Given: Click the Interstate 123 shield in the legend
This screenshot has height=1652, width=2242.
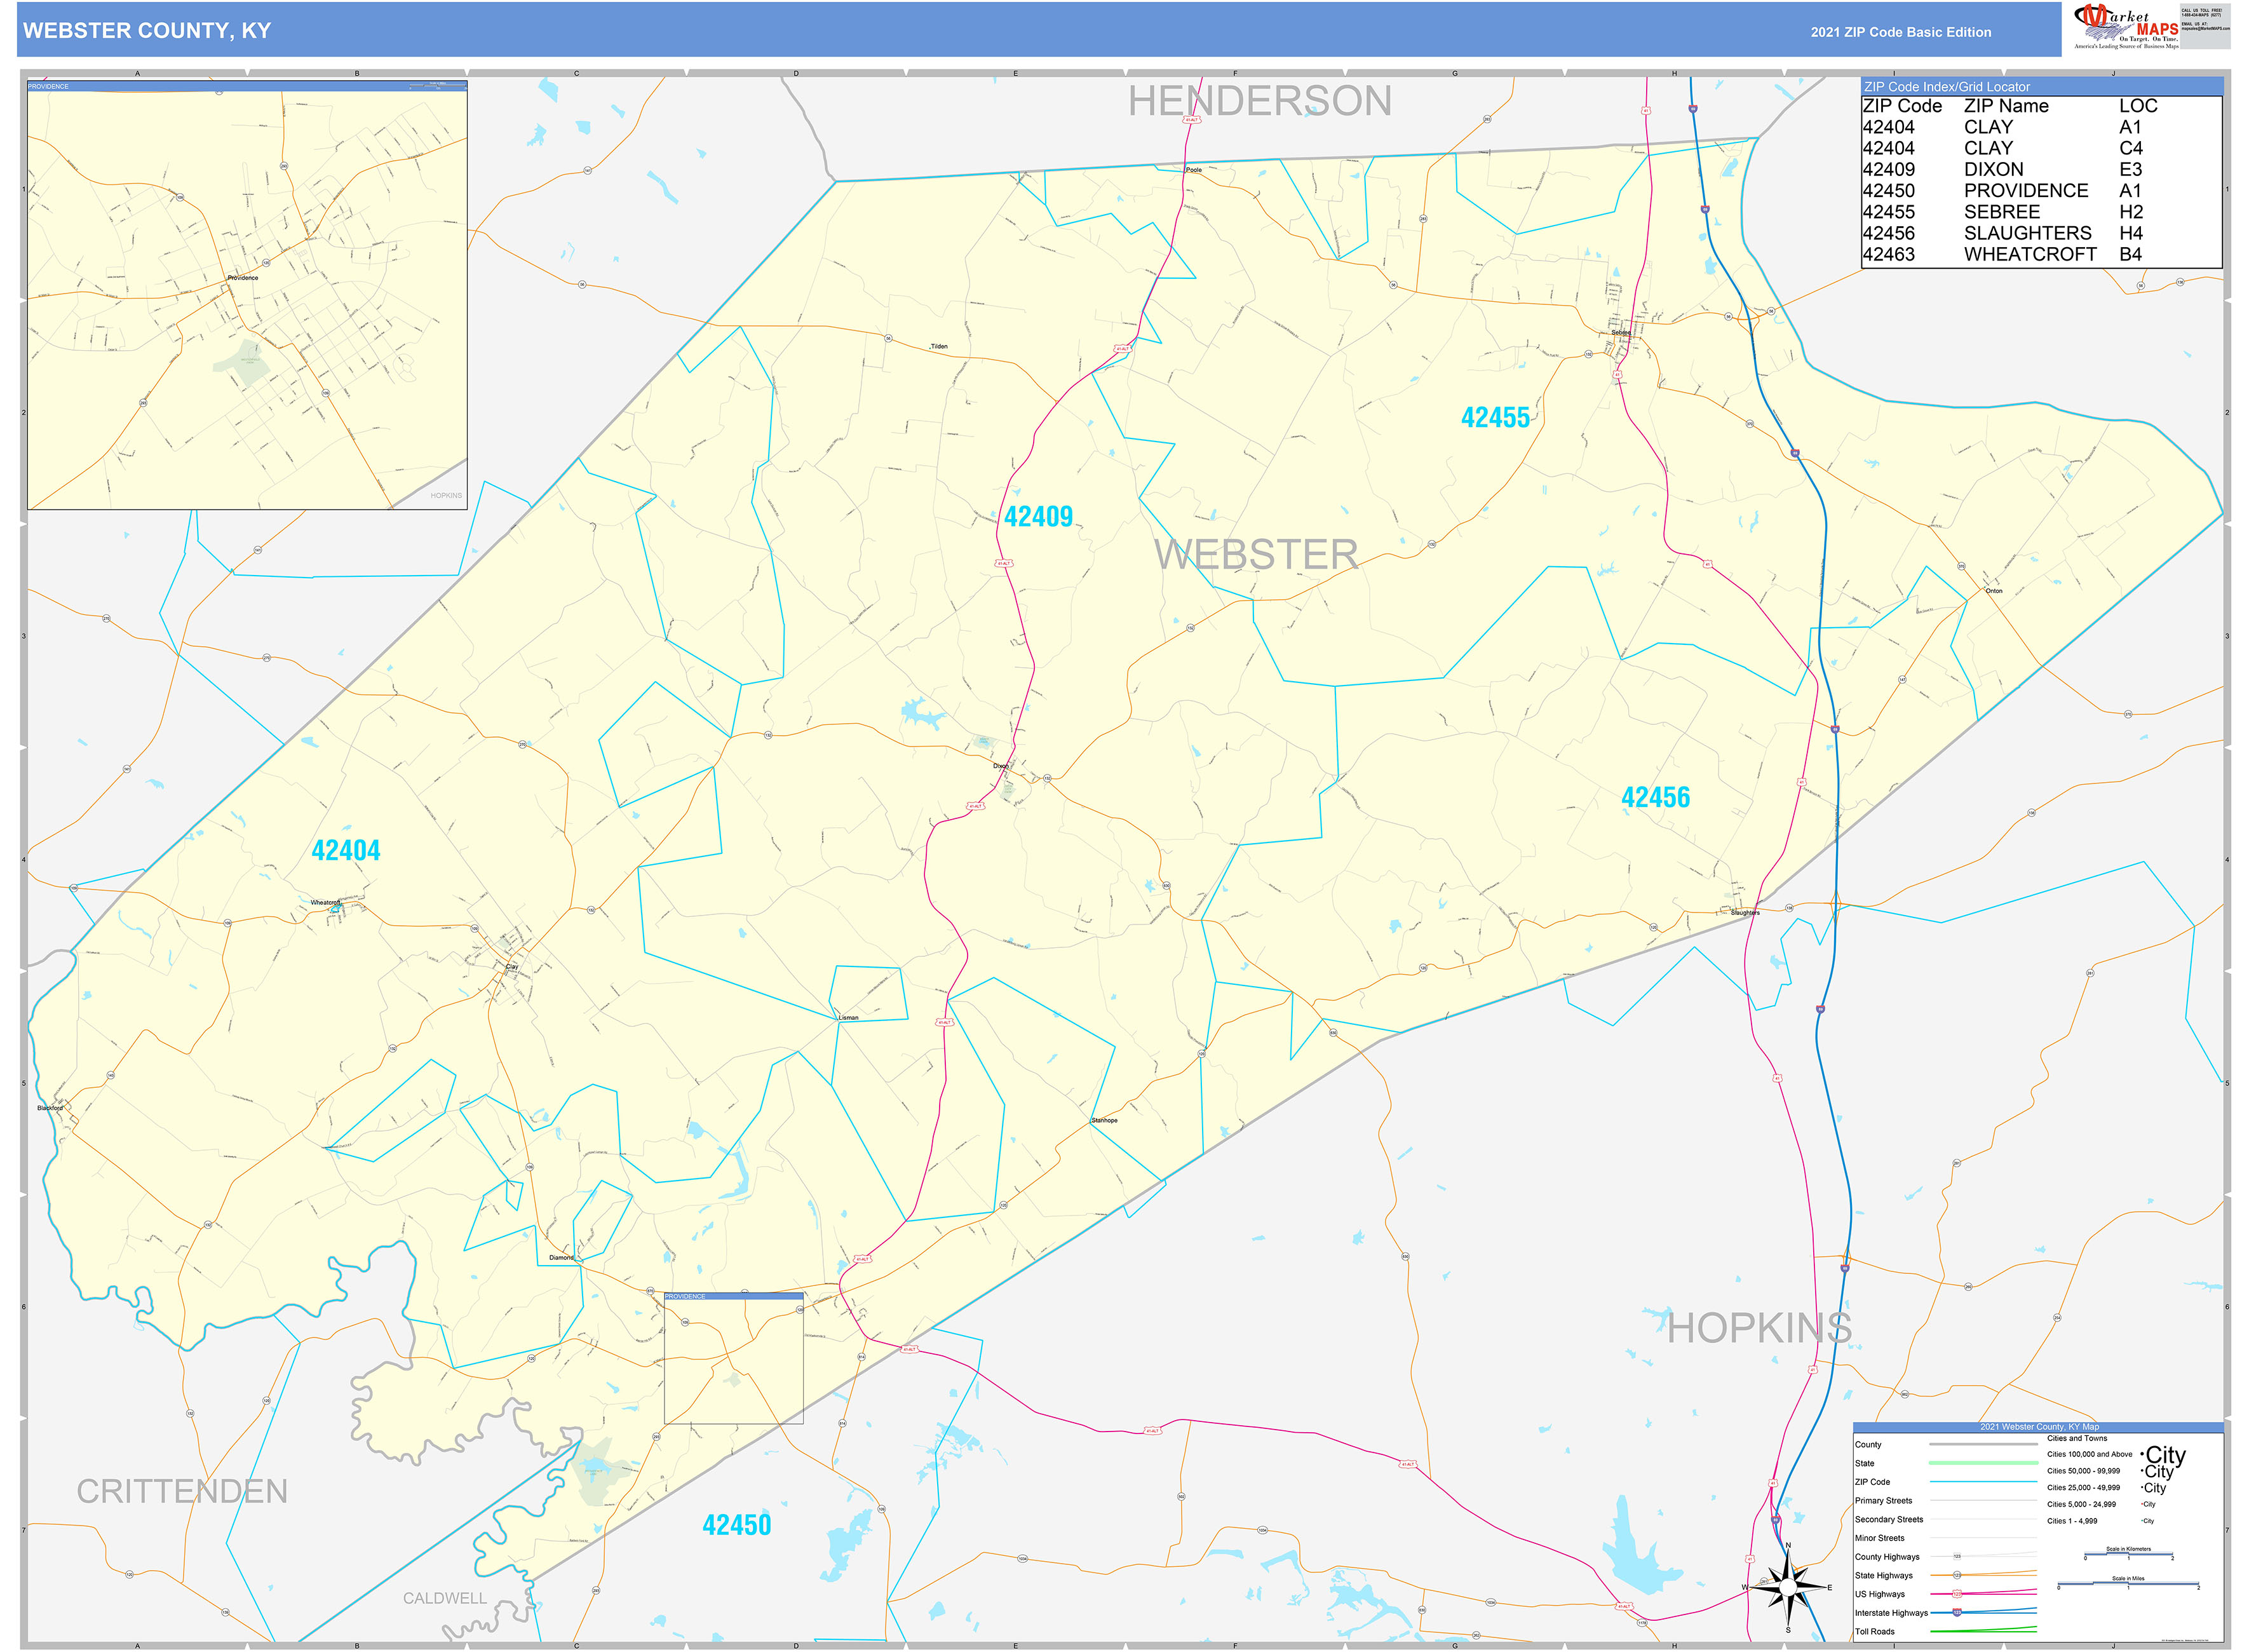Looking at the screenshot, I should coord(1957,1612).
